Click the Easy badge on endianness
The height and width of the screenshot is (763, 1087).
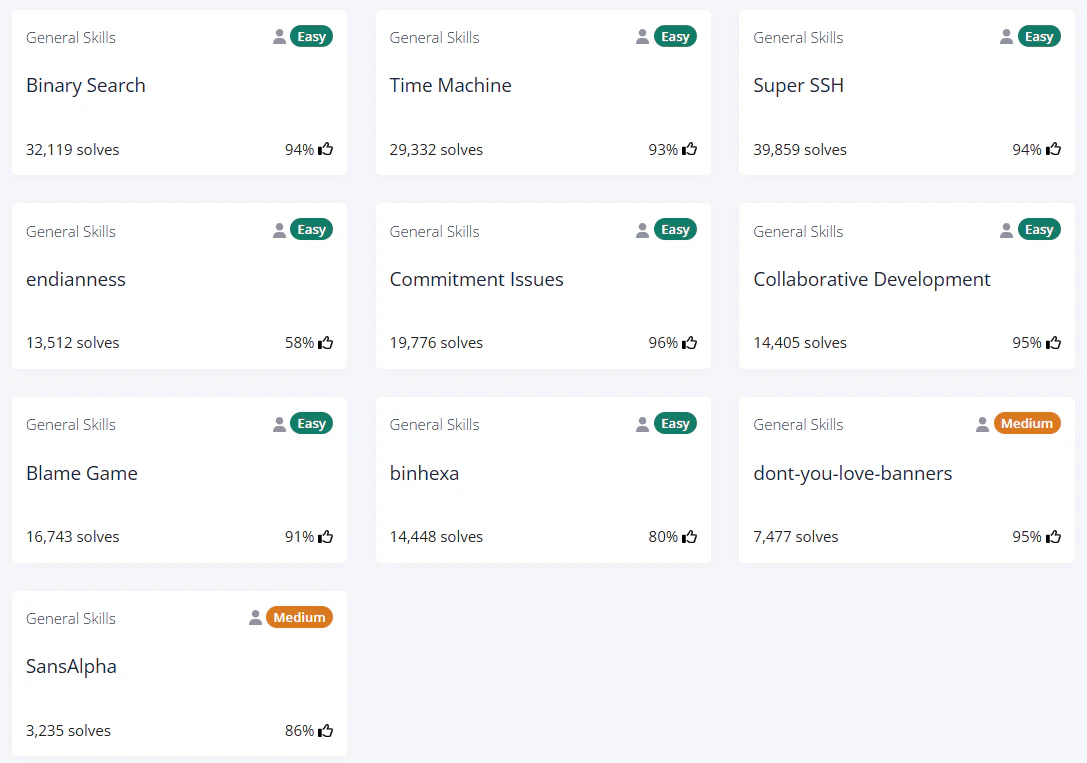311,229
